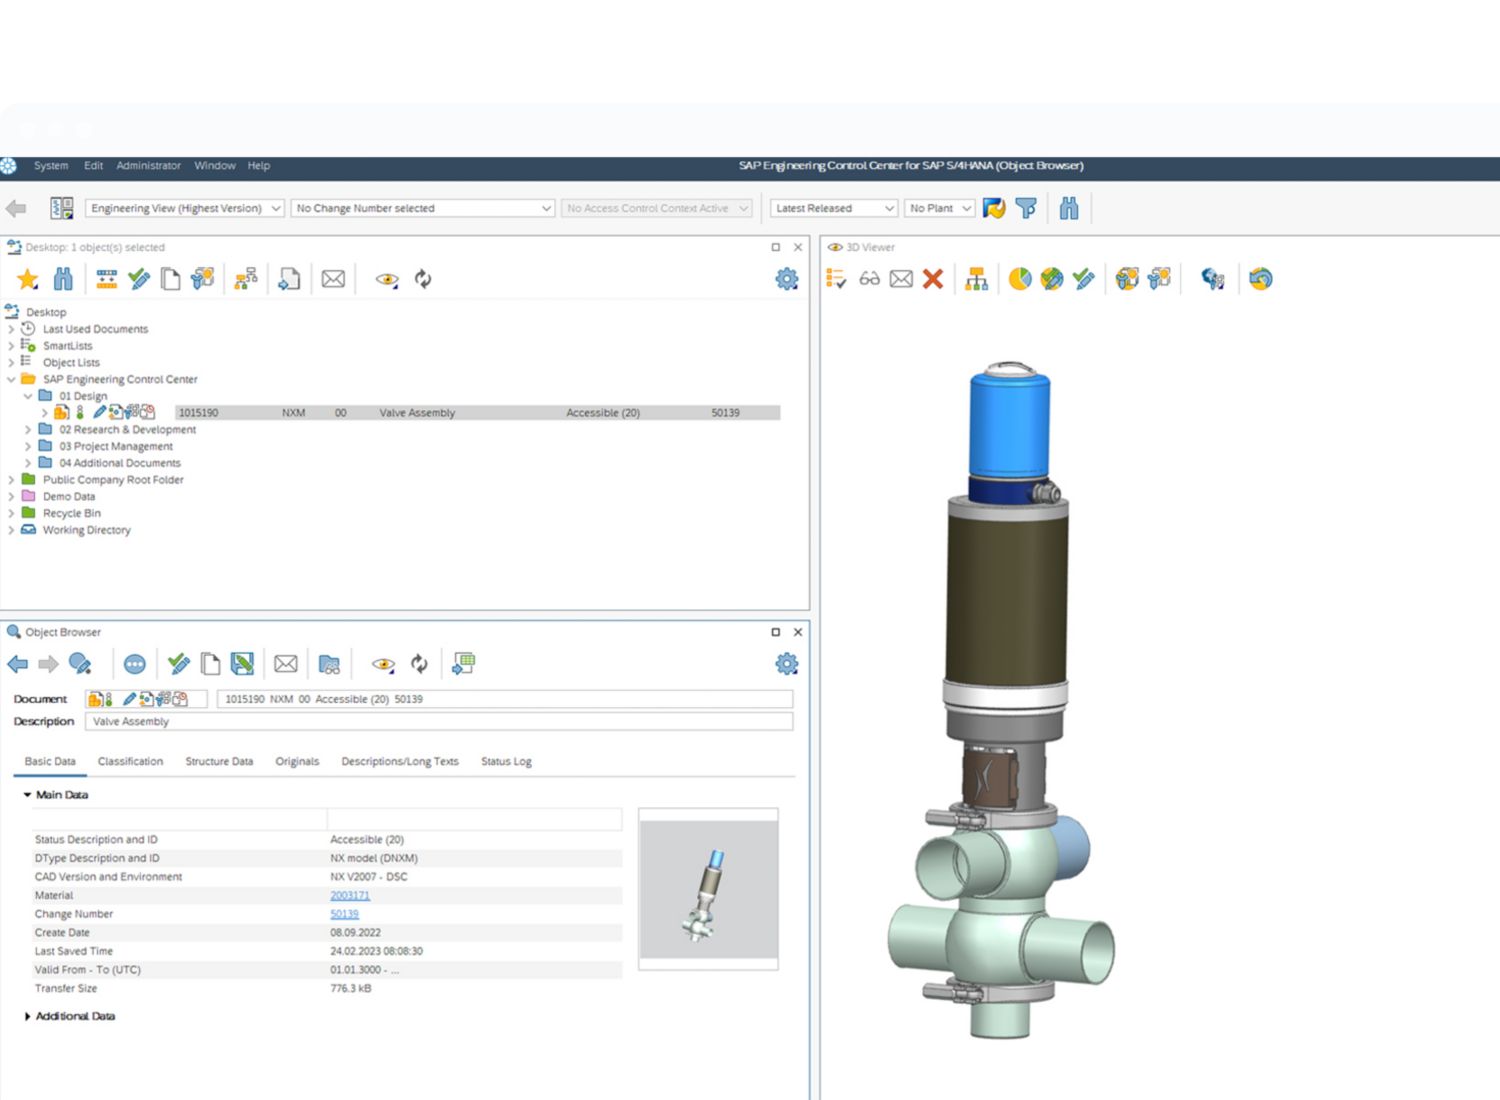Image resolution: width=1500 pixels, height=1100 pixels.
Task: Open the Window menu
Action: coord(215,166)
